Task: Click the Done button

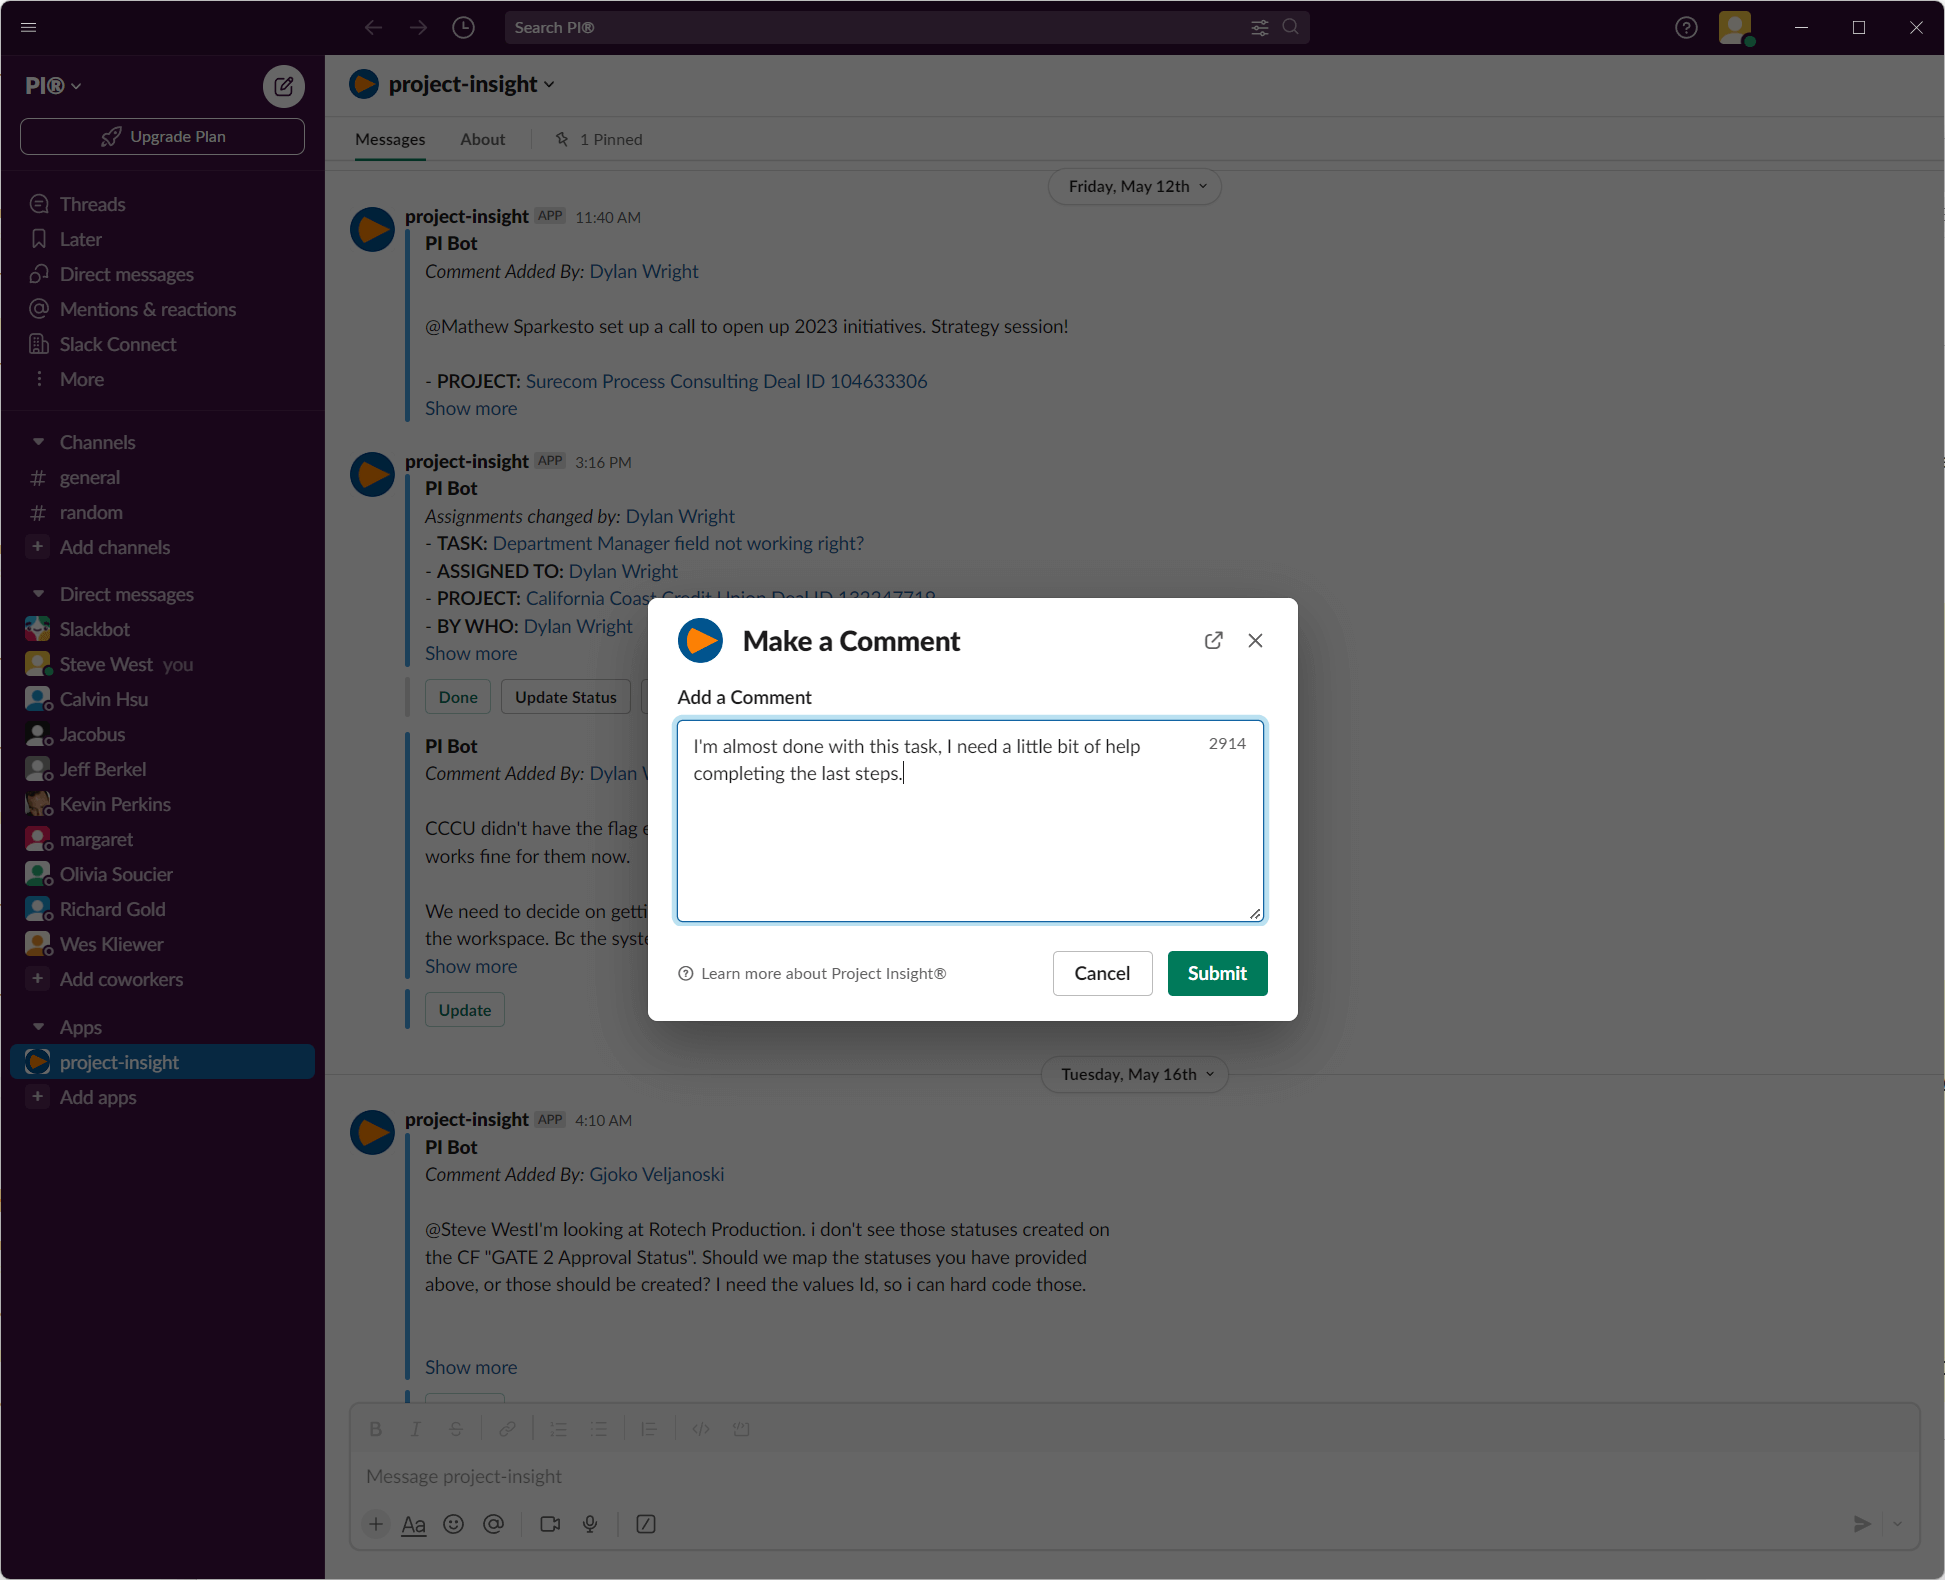Action: [458, 697]
